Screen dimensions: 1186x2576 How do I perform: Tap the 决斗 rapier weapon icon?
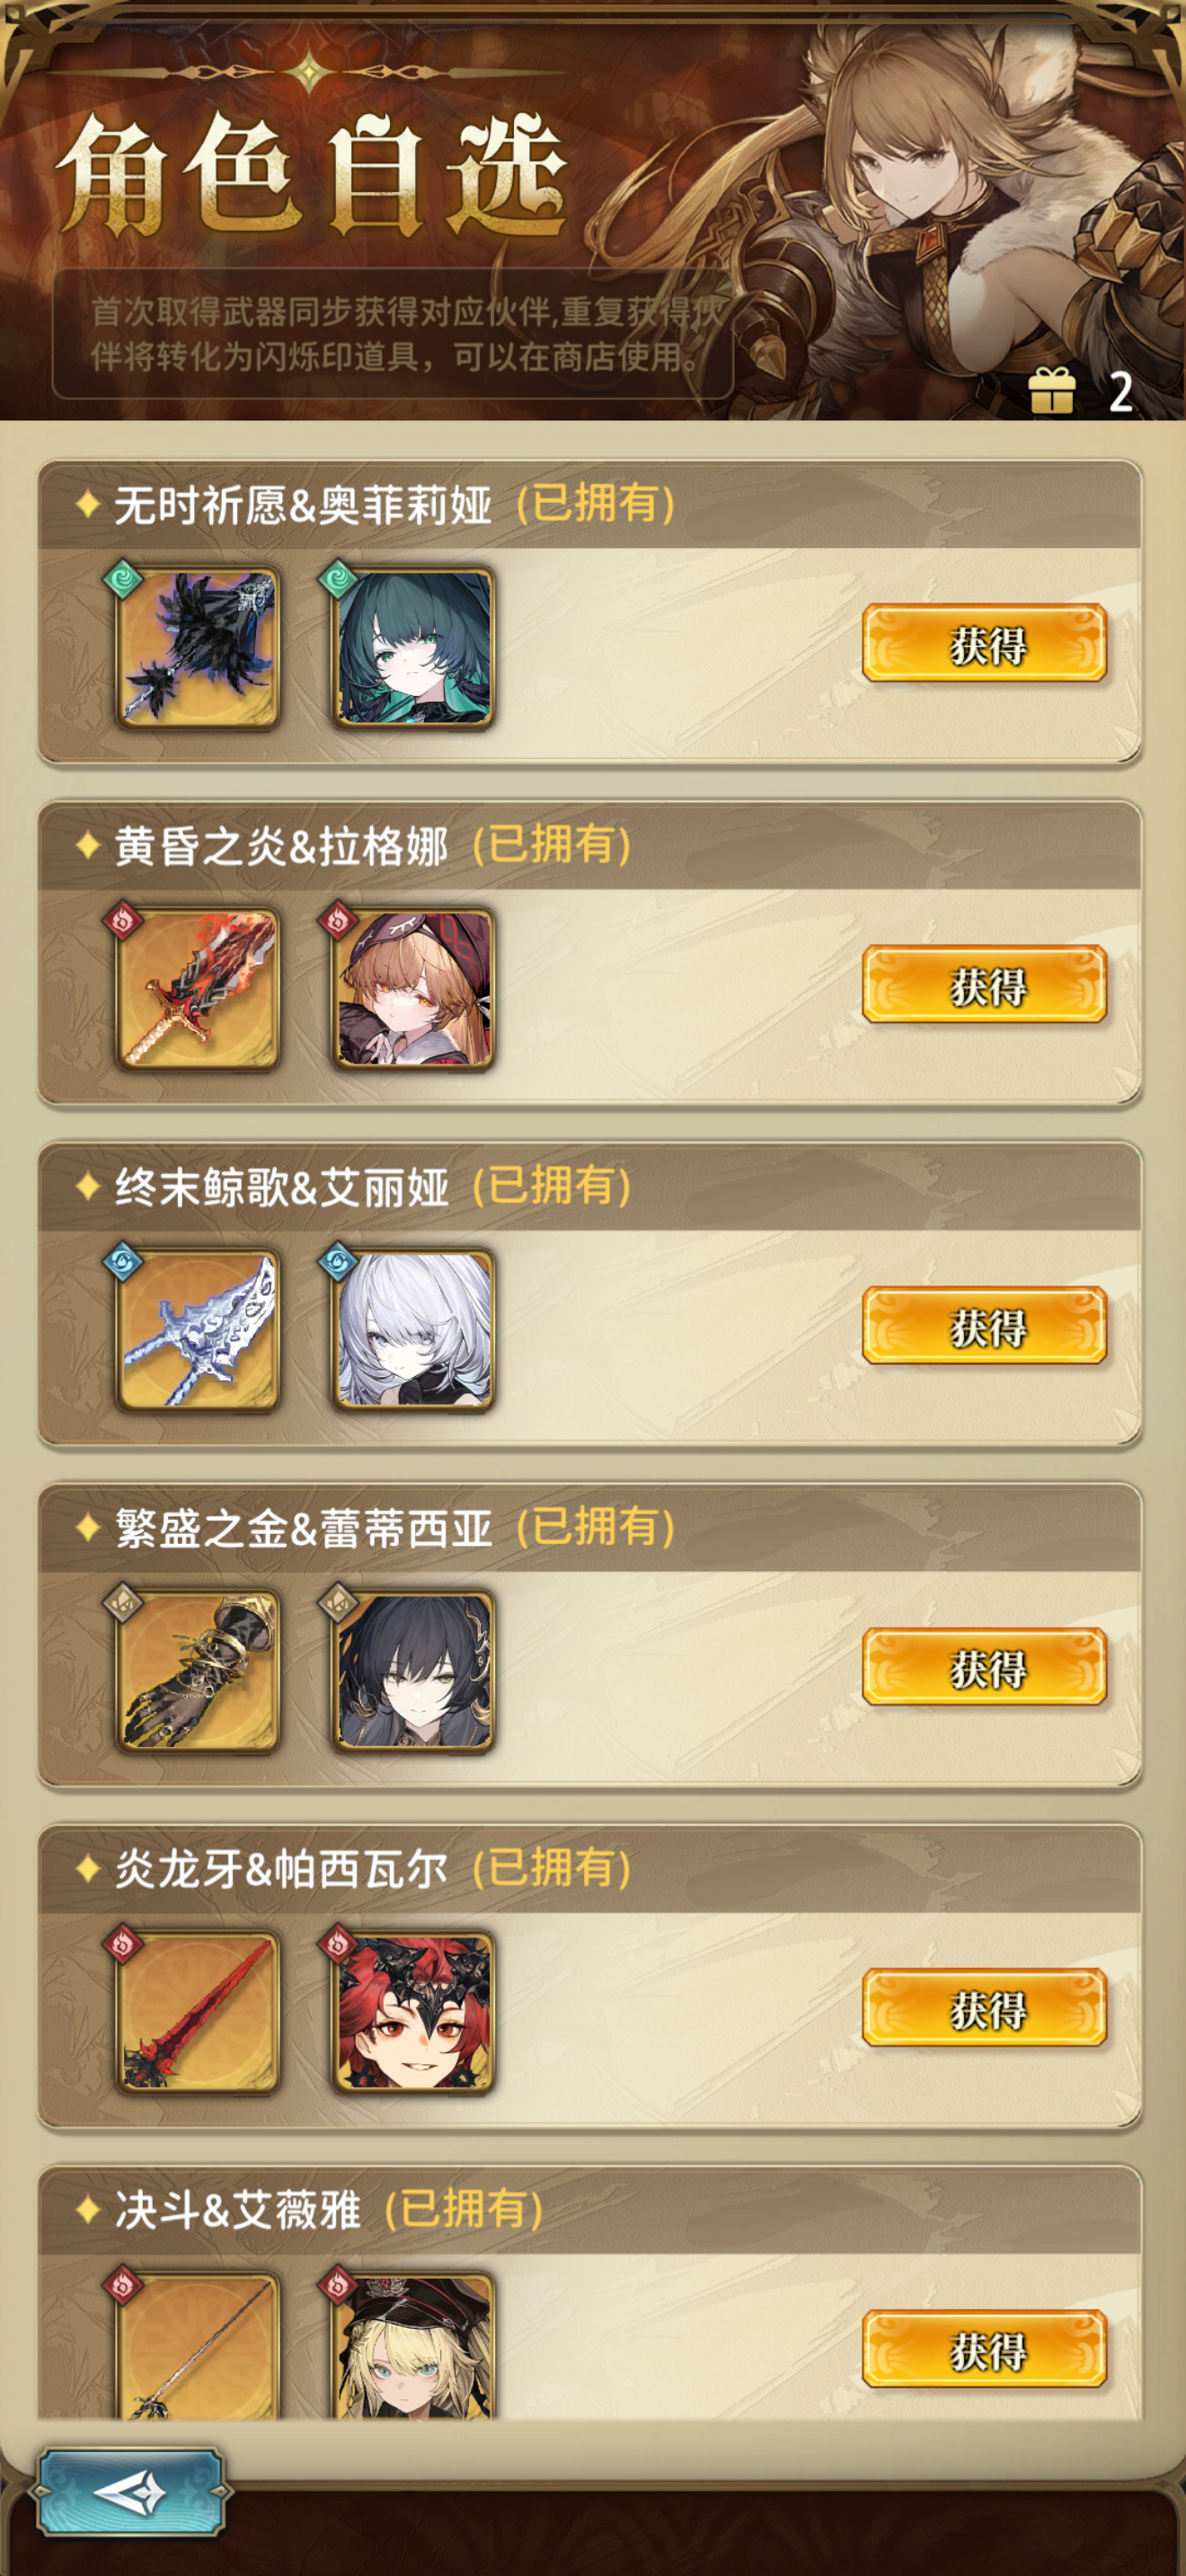tap(197, 2345)
